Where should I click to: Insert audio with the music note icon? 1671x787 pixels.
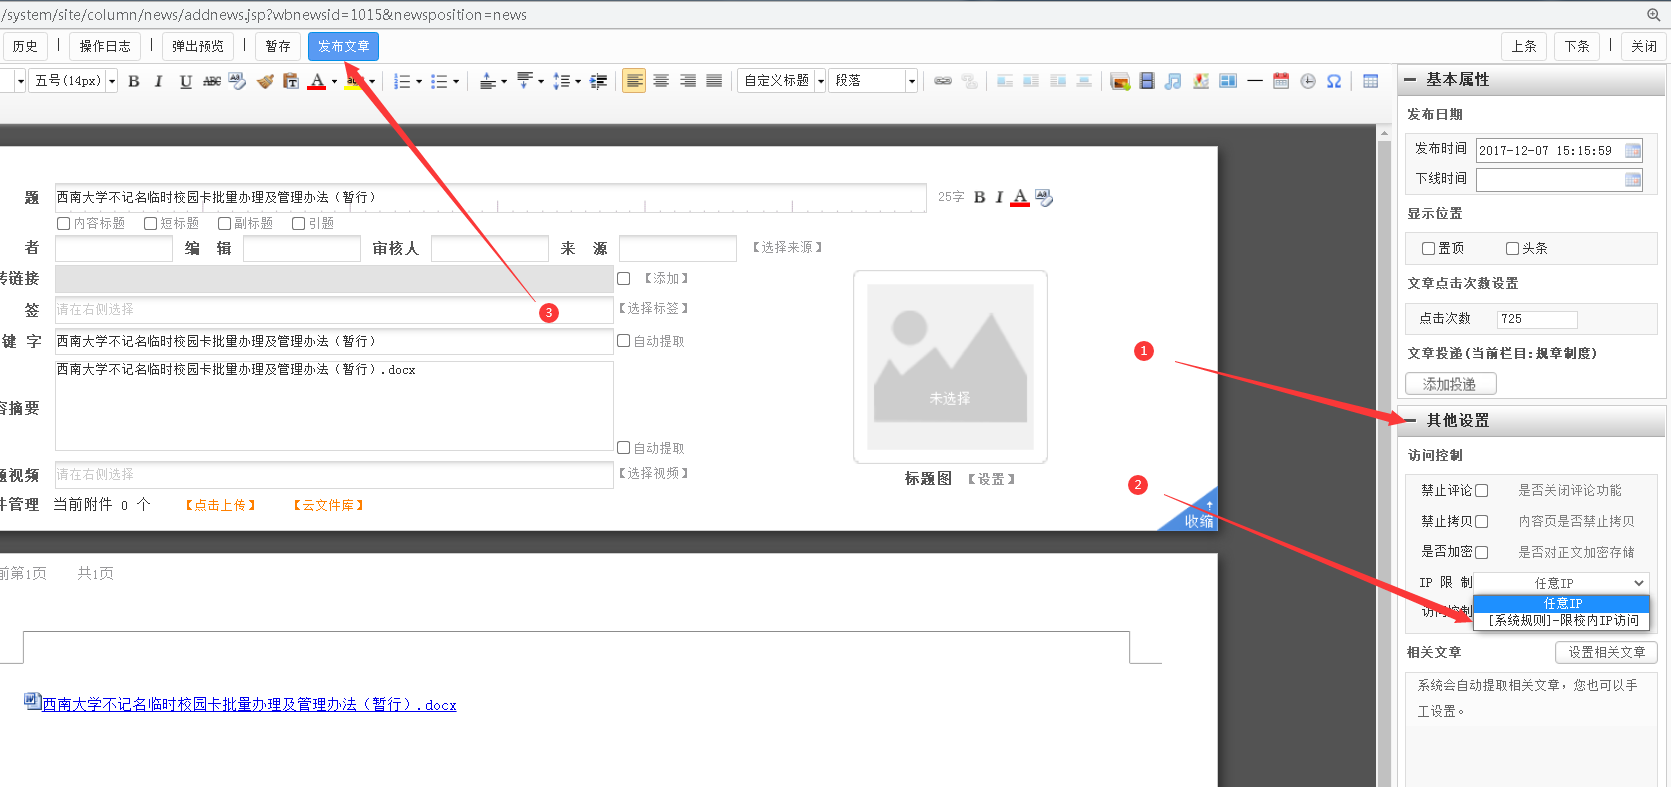click(x=1173, y=81)
